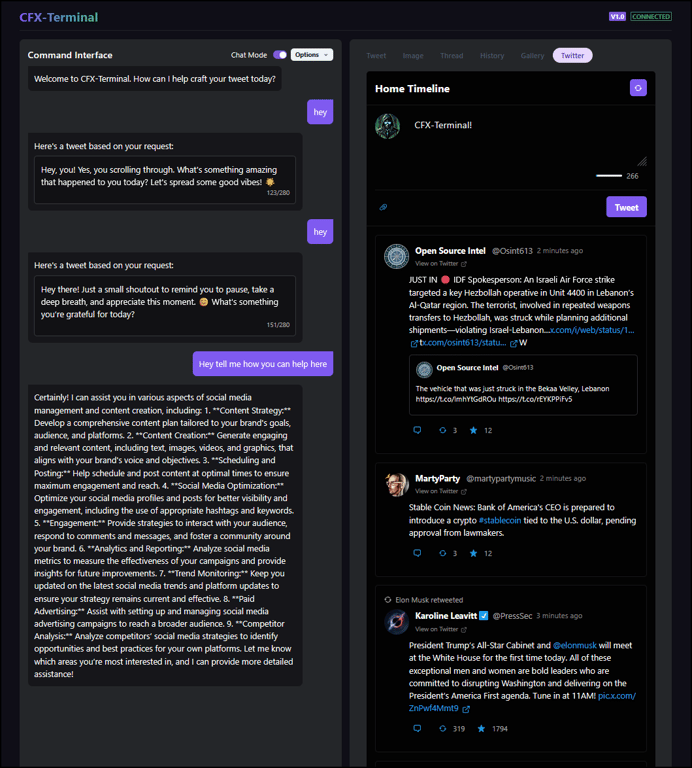The width and height of the screenshot is (692, 768).
Task: Click the CFX-Terminal profile avatar in composer
Action: [x=387, y=126]
